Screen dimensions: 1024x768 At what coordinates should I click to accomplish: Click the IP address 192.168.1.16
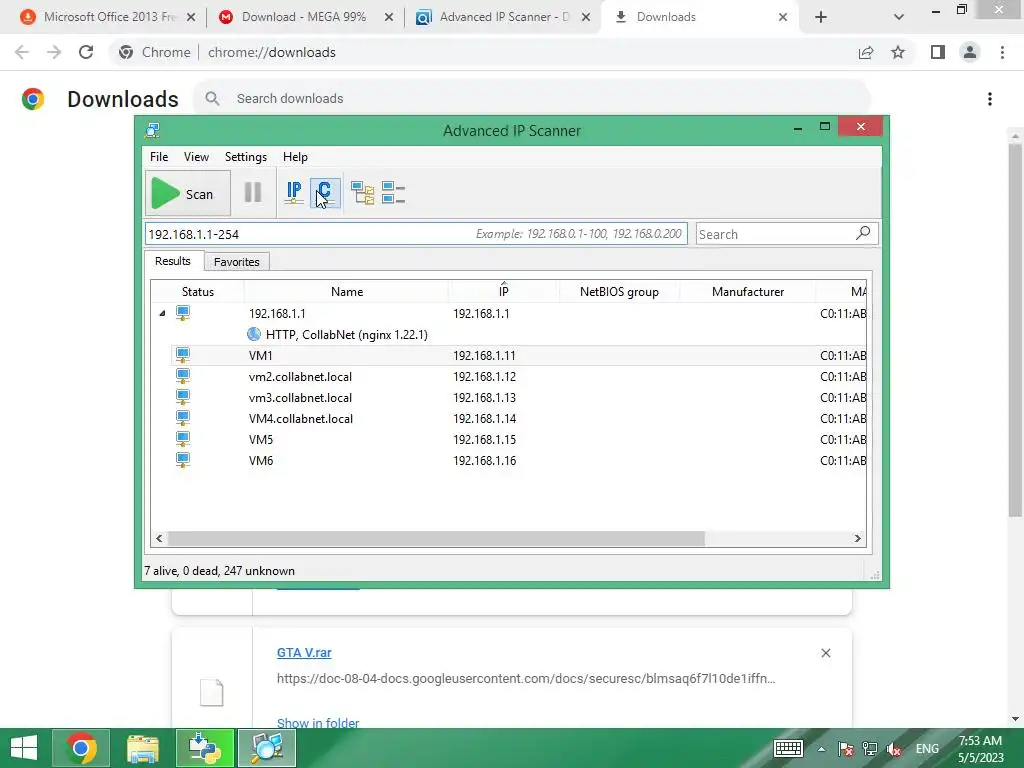point(485,460)
